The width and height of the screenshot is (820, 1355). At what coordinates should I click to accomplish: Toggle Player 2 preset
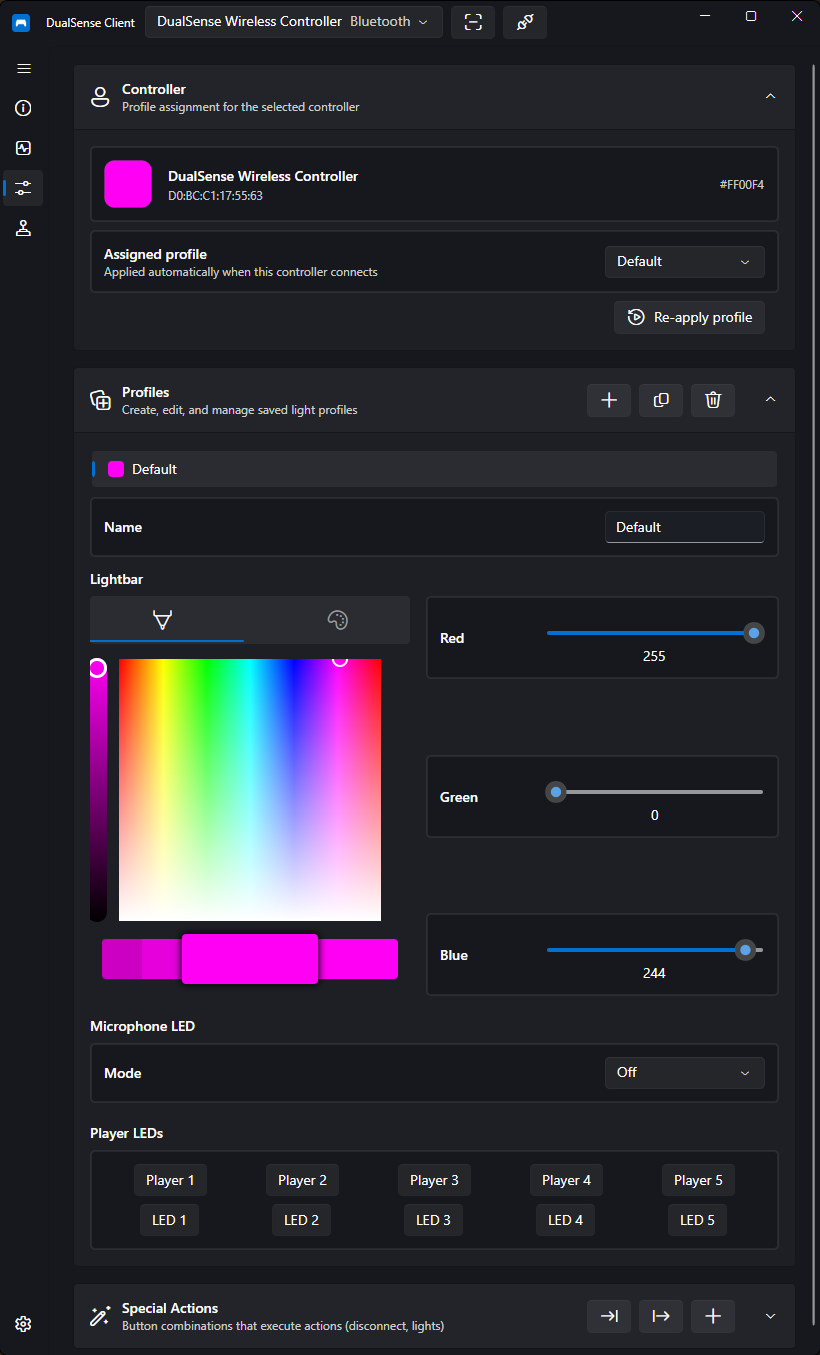click(x=302, y=1180)
